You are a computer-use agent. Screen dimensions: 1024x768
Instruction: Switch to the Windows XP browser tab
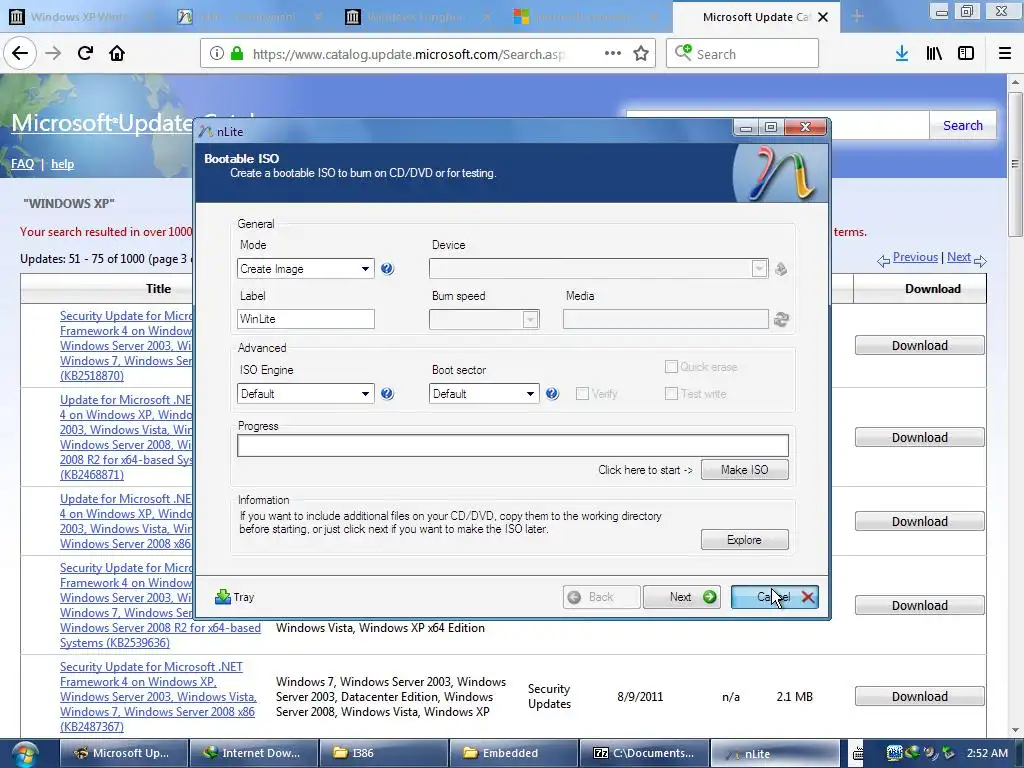78,16
